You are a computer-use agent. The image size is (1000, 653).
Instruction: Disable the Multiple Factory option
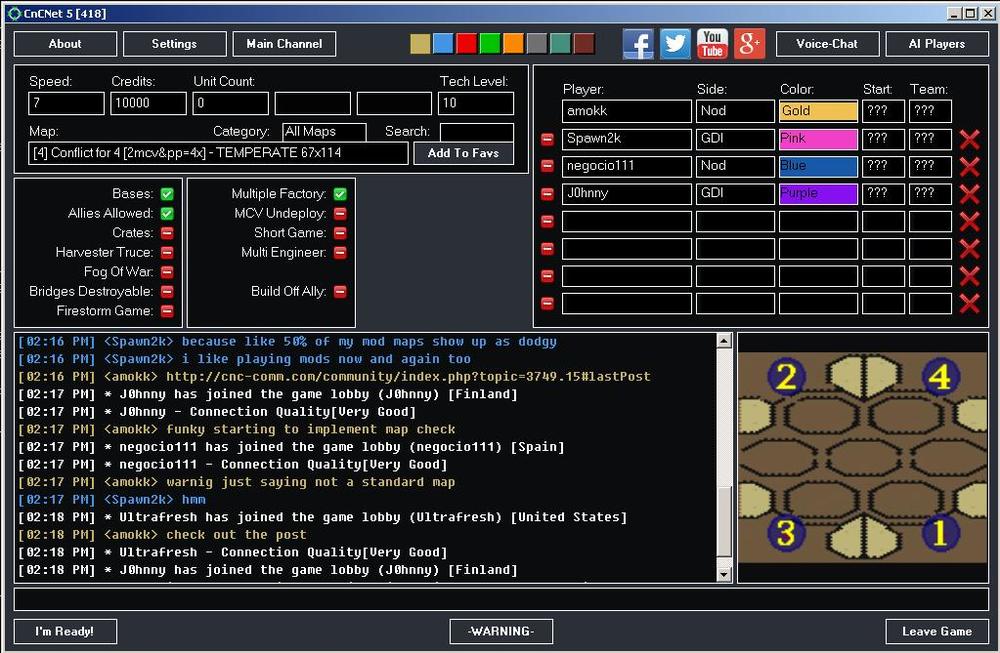[x=341, y=194]
